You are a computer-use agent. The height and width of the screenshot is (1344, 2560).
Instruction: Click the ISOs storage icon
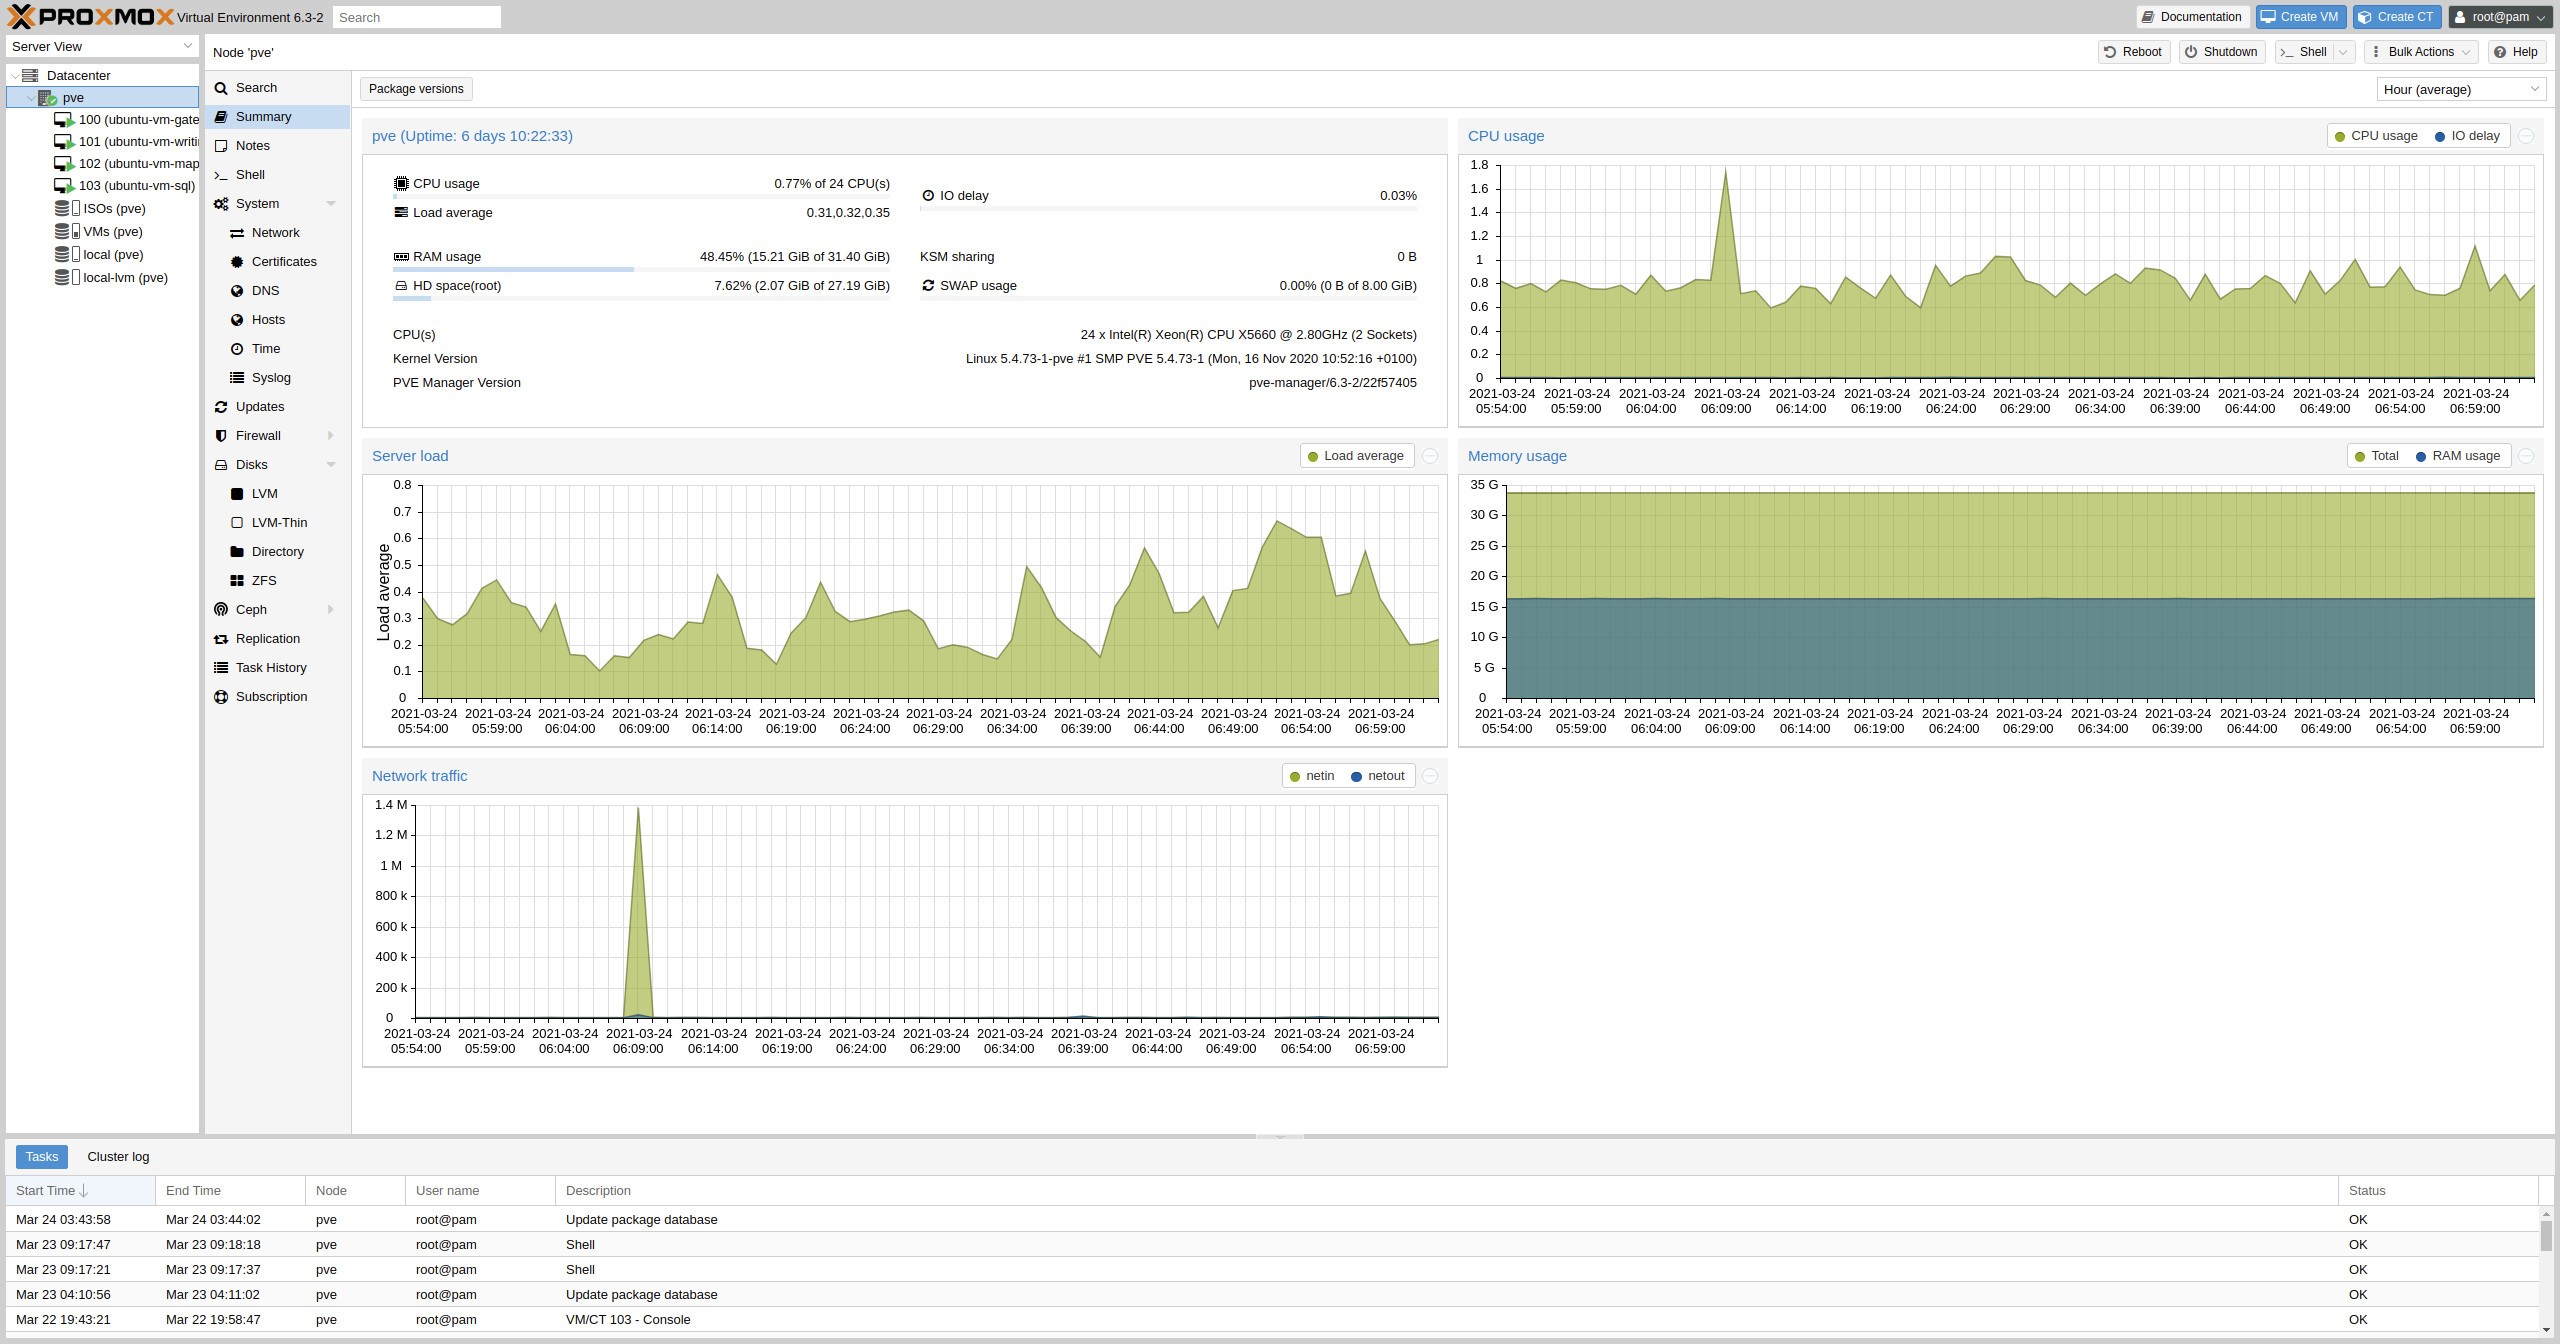point(67,208)
